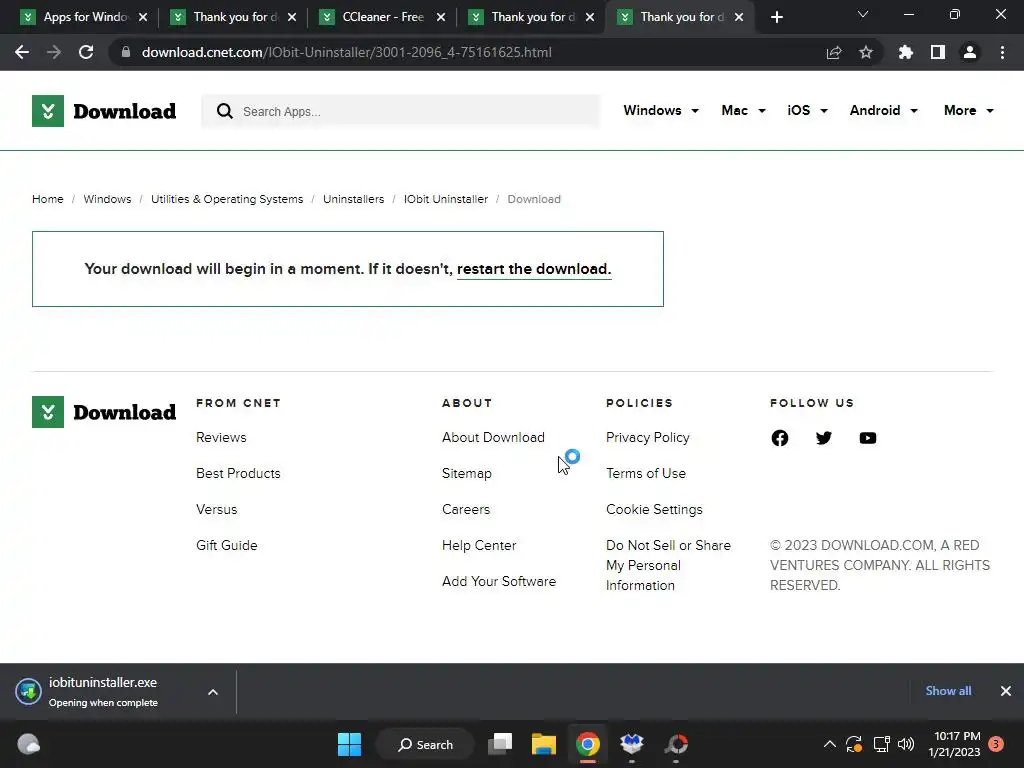This screenshot has width=1024, height=768.
Task: Open the IObit Uninstaller breadcrumb
Action: [x=445, y=199]
